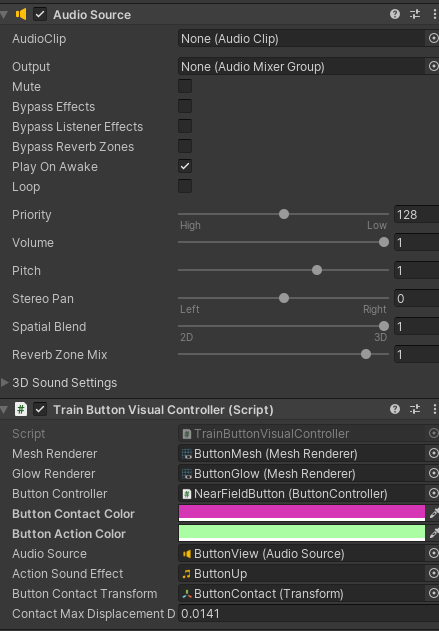Click ButtonContact (Transform) reference
Image resolution: width=439 pixels, height=631 pixels.
[x=302, y=594]
